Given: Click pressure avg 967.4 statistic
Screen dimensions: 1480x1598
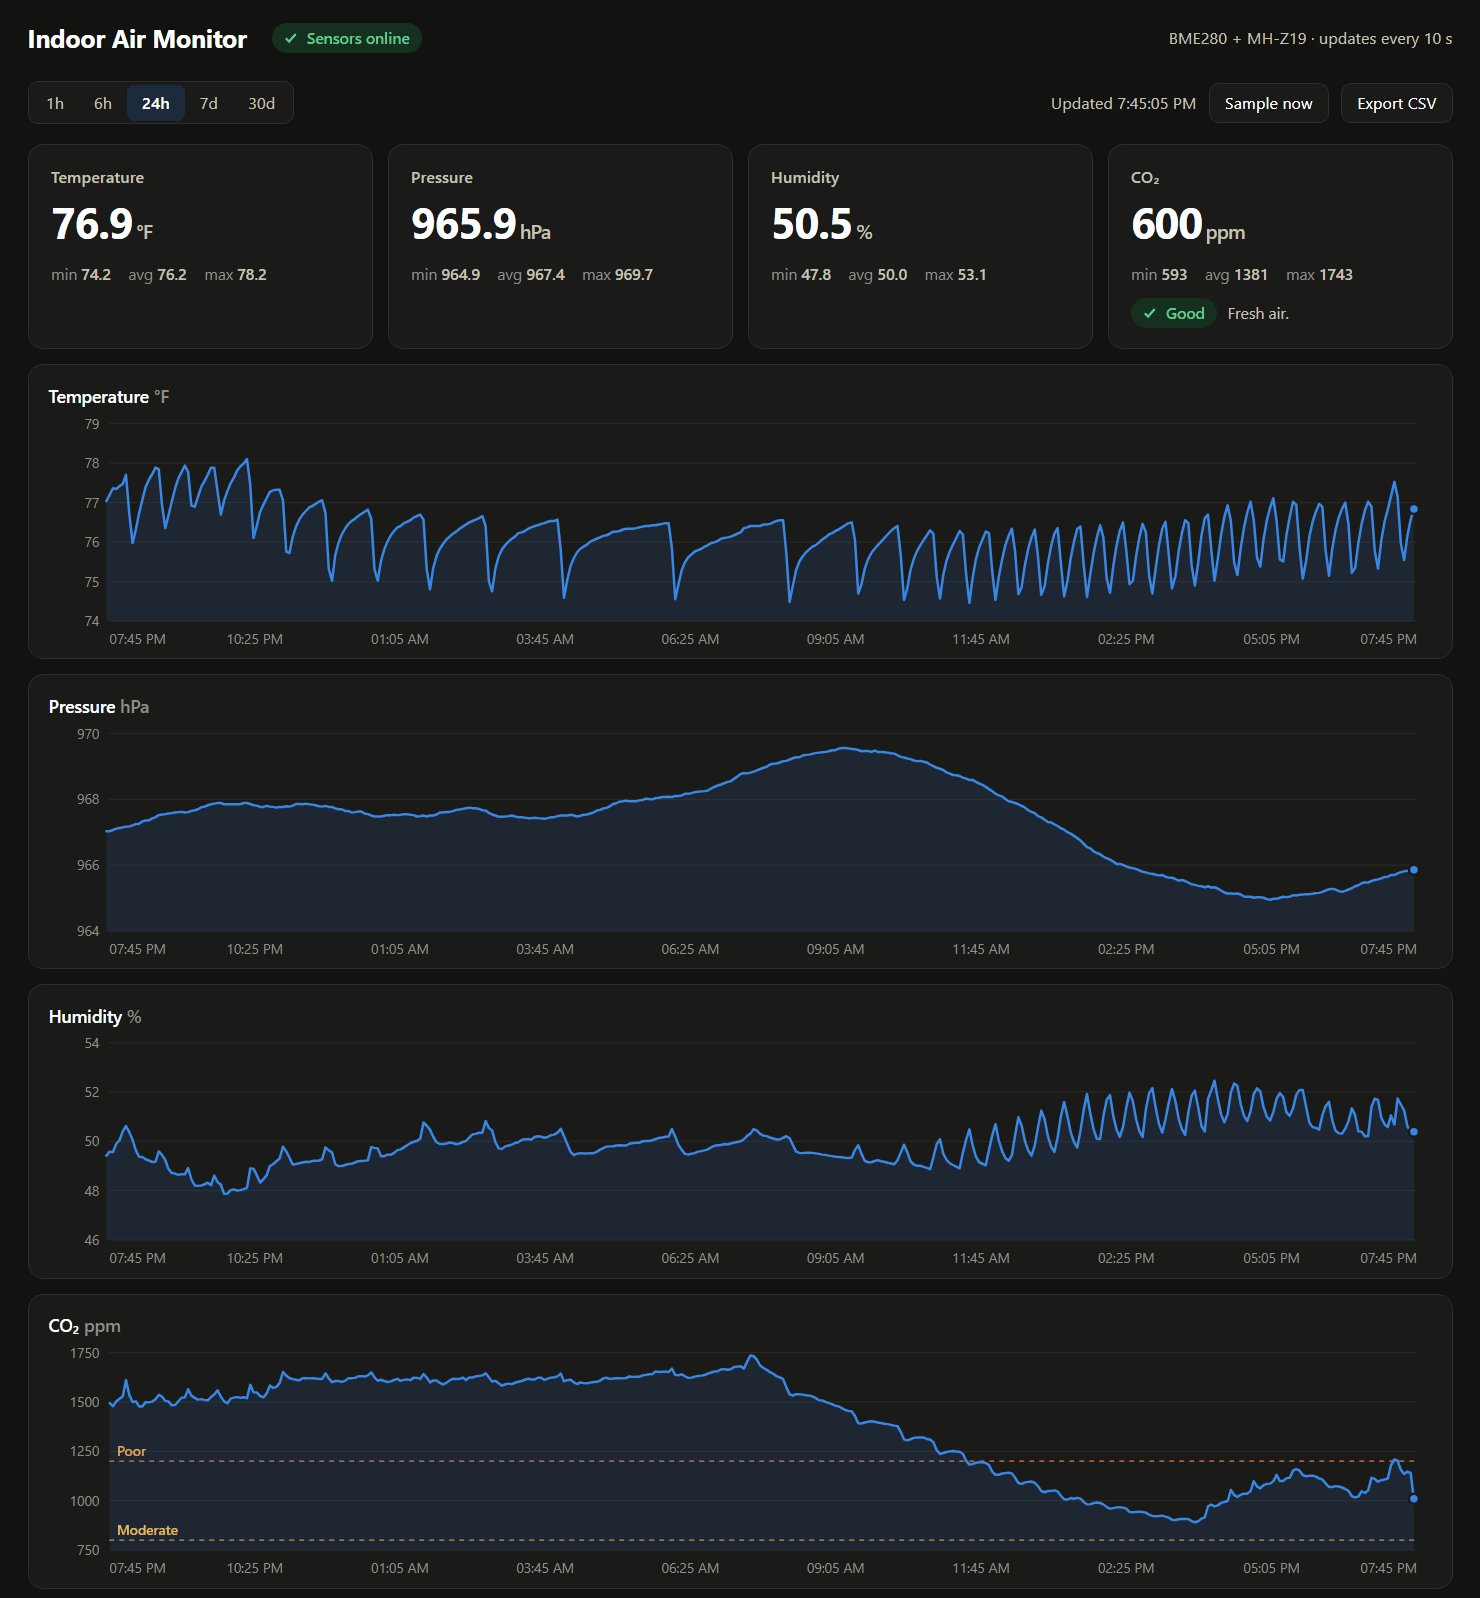Looking at the screenshot, I should (x=531, y=275).
